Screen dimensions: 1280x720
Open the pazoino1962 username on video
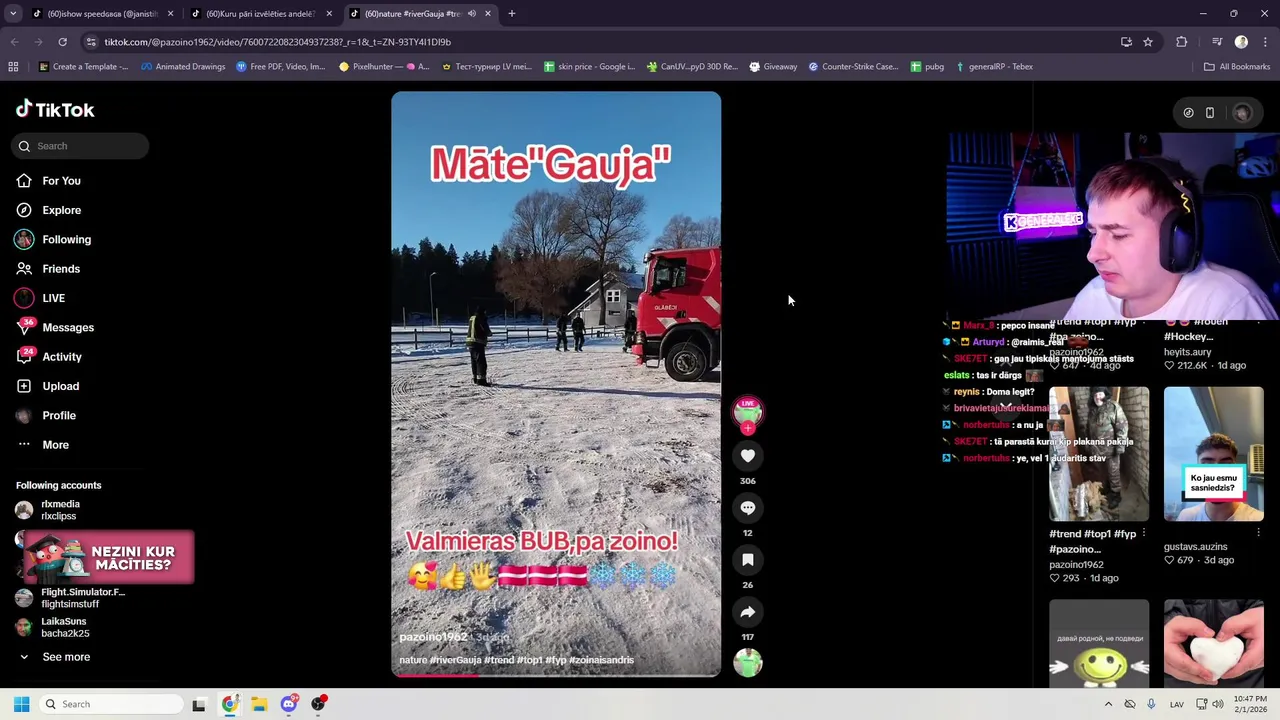click(433, 637)
